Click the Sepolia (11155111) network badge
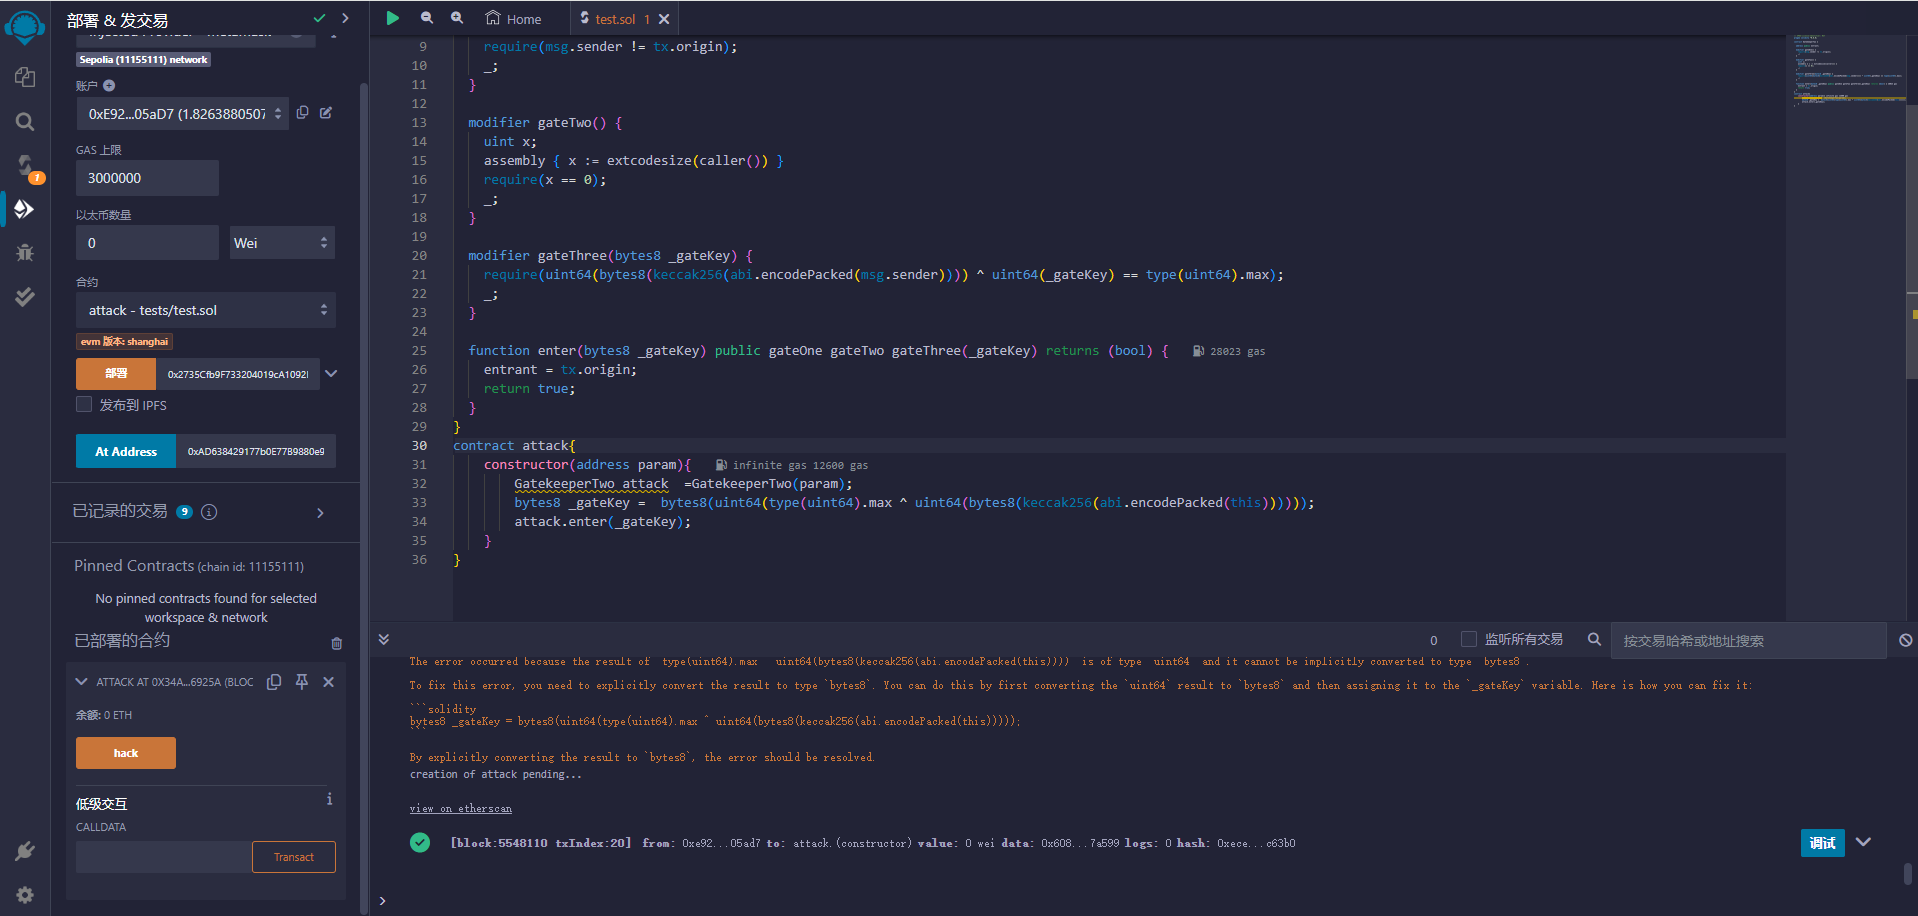The width and height of the screenshot is (1918, 916). pos(143,60)
